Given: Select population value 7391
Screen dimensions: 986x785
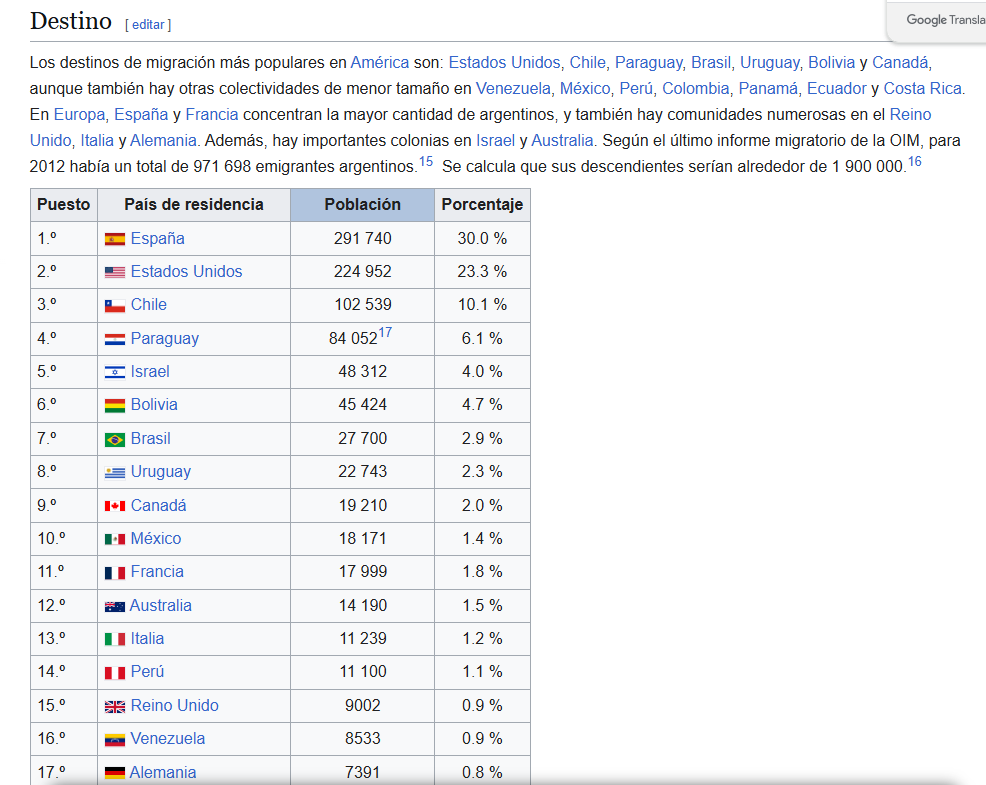Looking at the screenshot, I should [x=362, y=772].
